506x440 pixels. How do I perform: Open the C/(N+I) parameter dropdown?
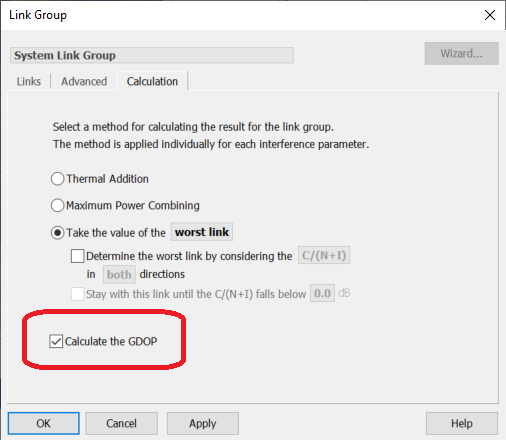(324, 255)
